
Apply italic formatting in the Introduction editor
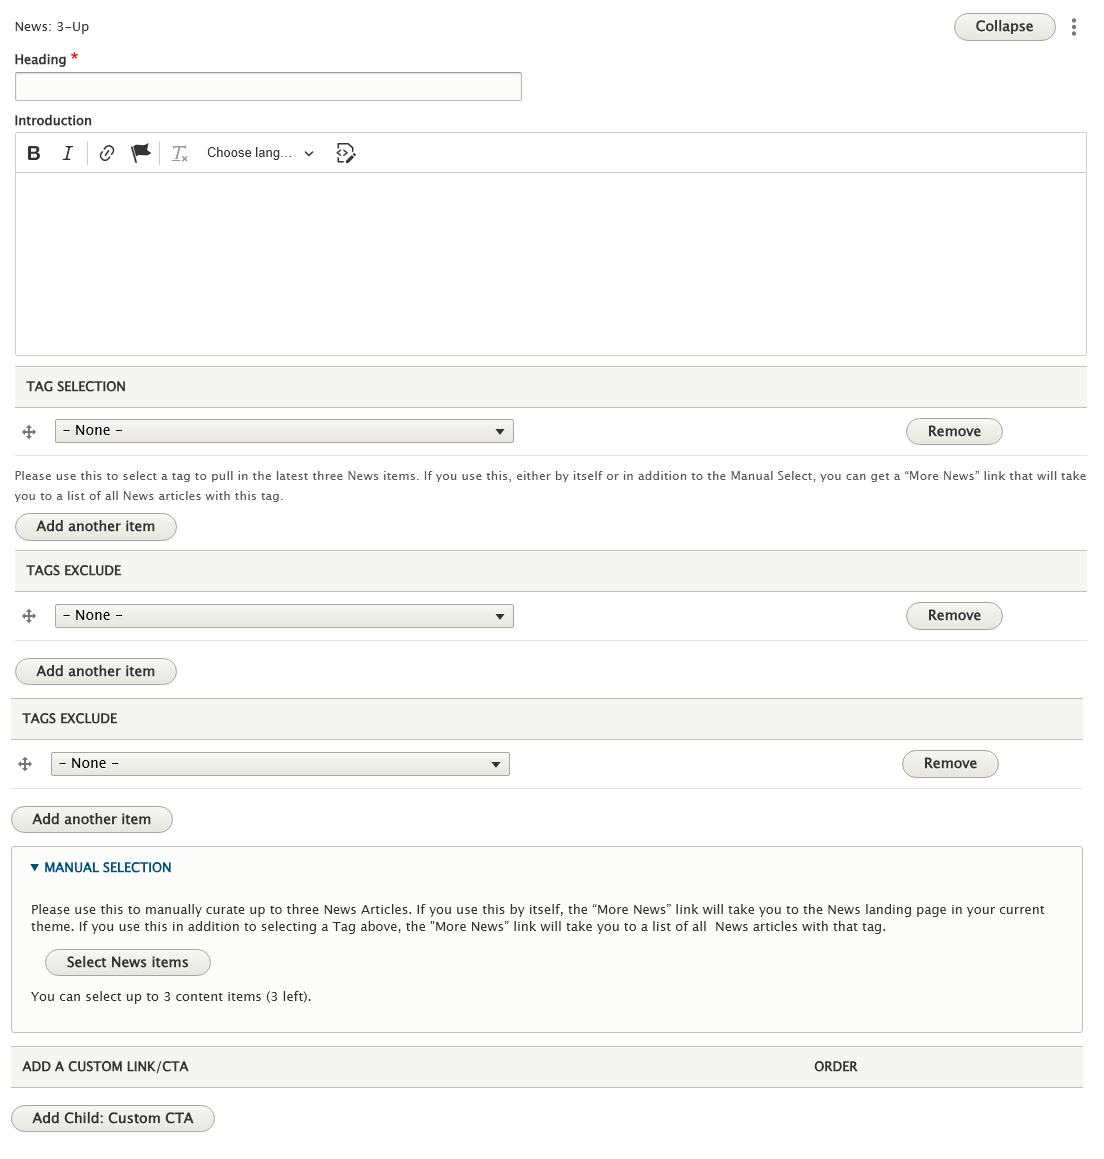click(x=67, y=152)
